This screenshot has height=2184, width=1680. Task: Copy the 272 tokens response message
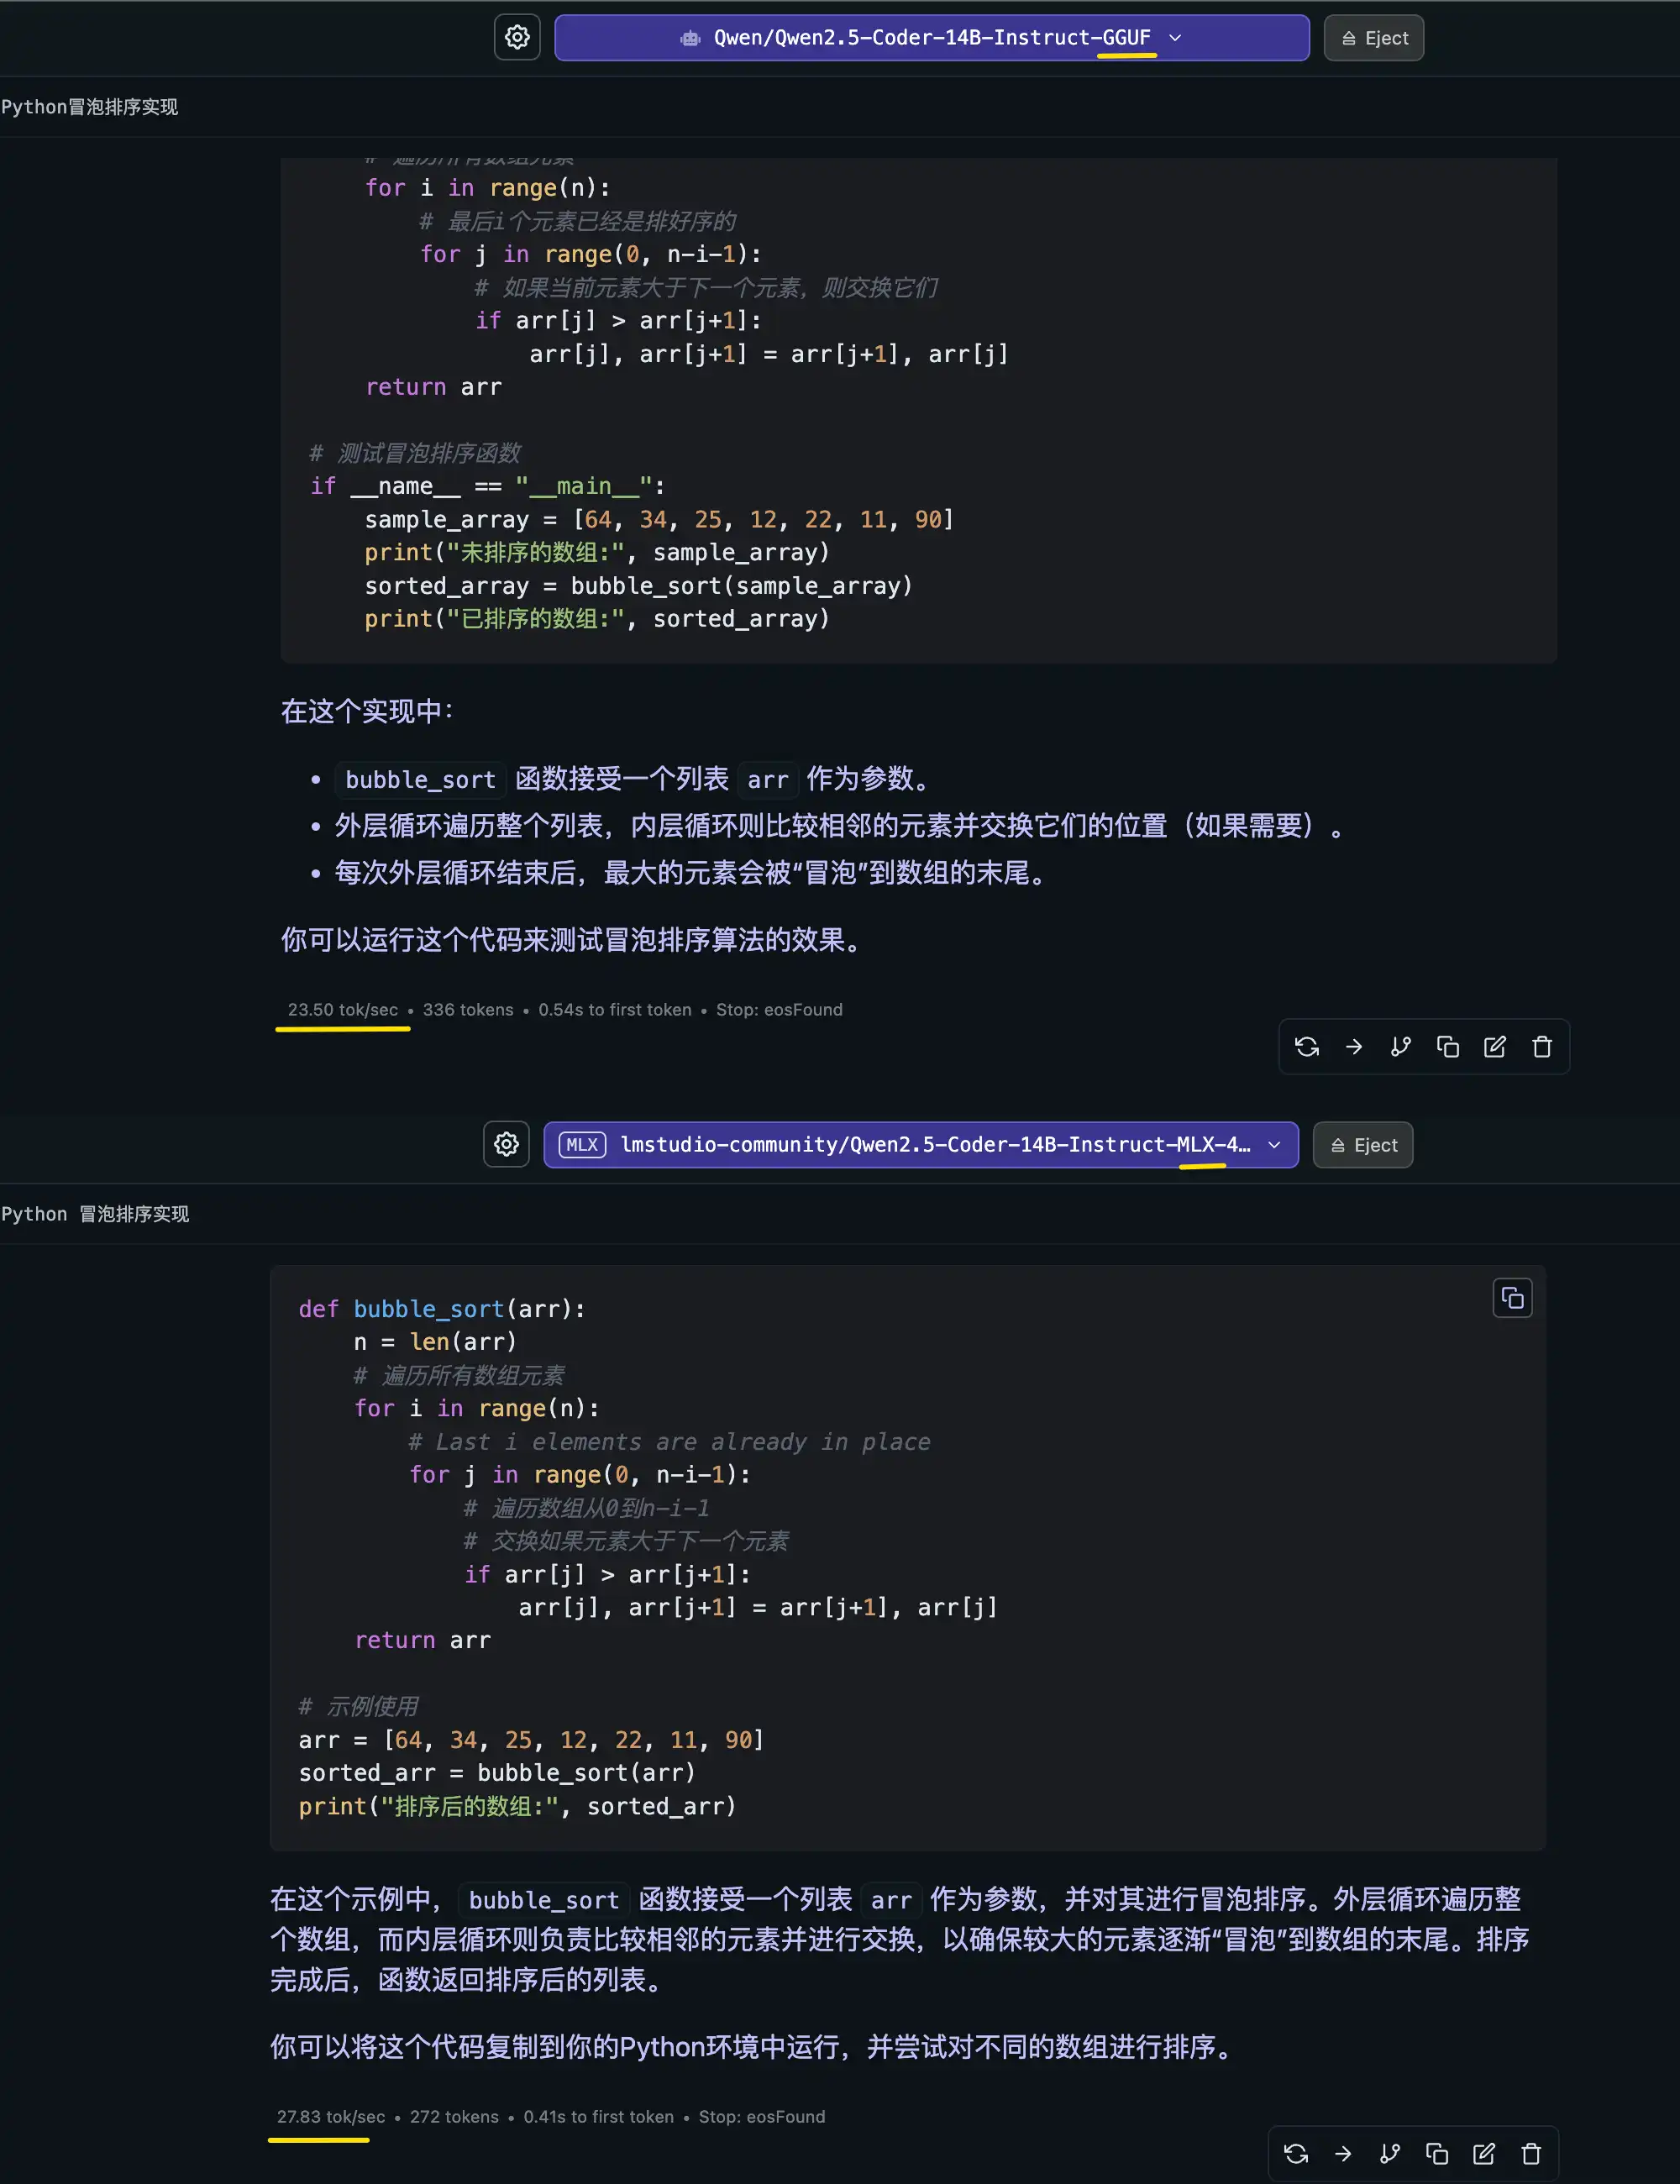(x=1436, y=2153)
